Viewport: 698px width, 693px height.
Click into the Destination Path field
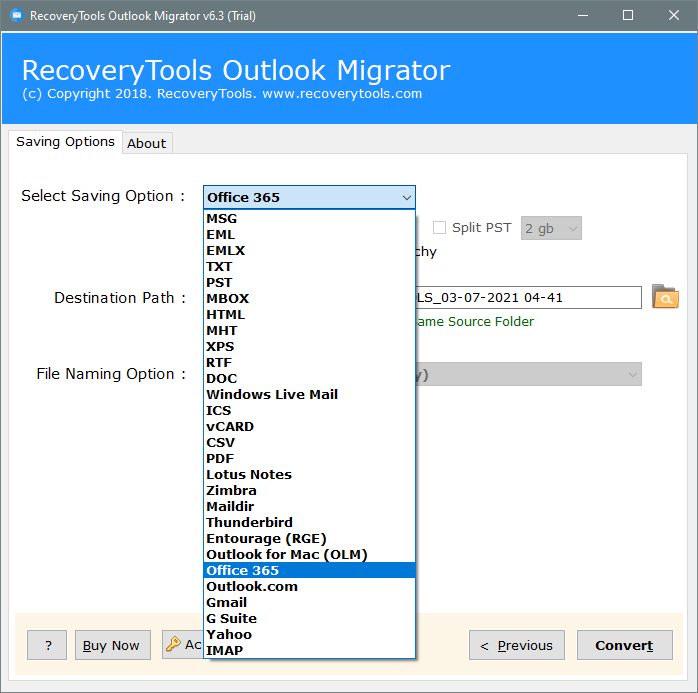tap(528, 297)
